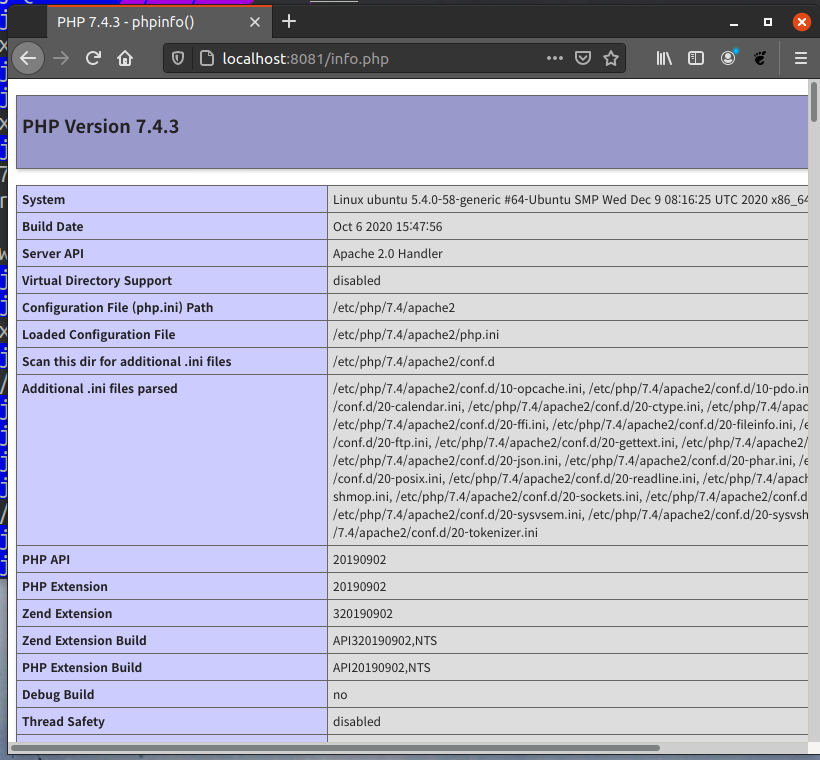This screenshot has height=760, width=820.
Task: Go back to the previous page
Action: click(x=28, y=58)
